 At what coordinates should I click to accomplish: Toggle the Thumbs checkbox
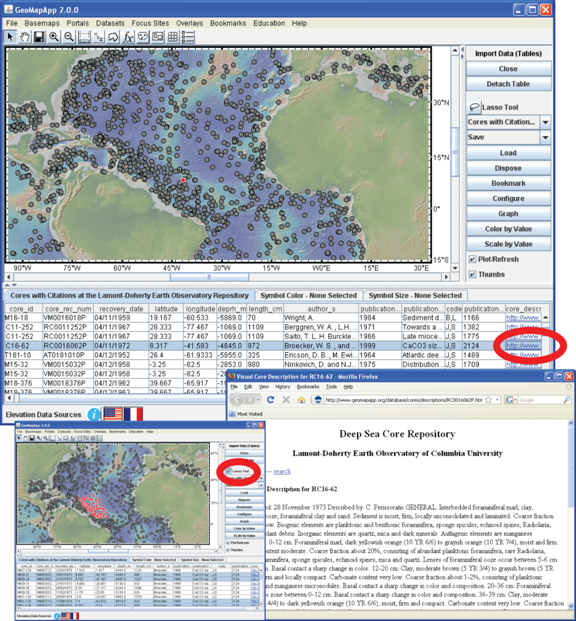(x=472, y=274)
